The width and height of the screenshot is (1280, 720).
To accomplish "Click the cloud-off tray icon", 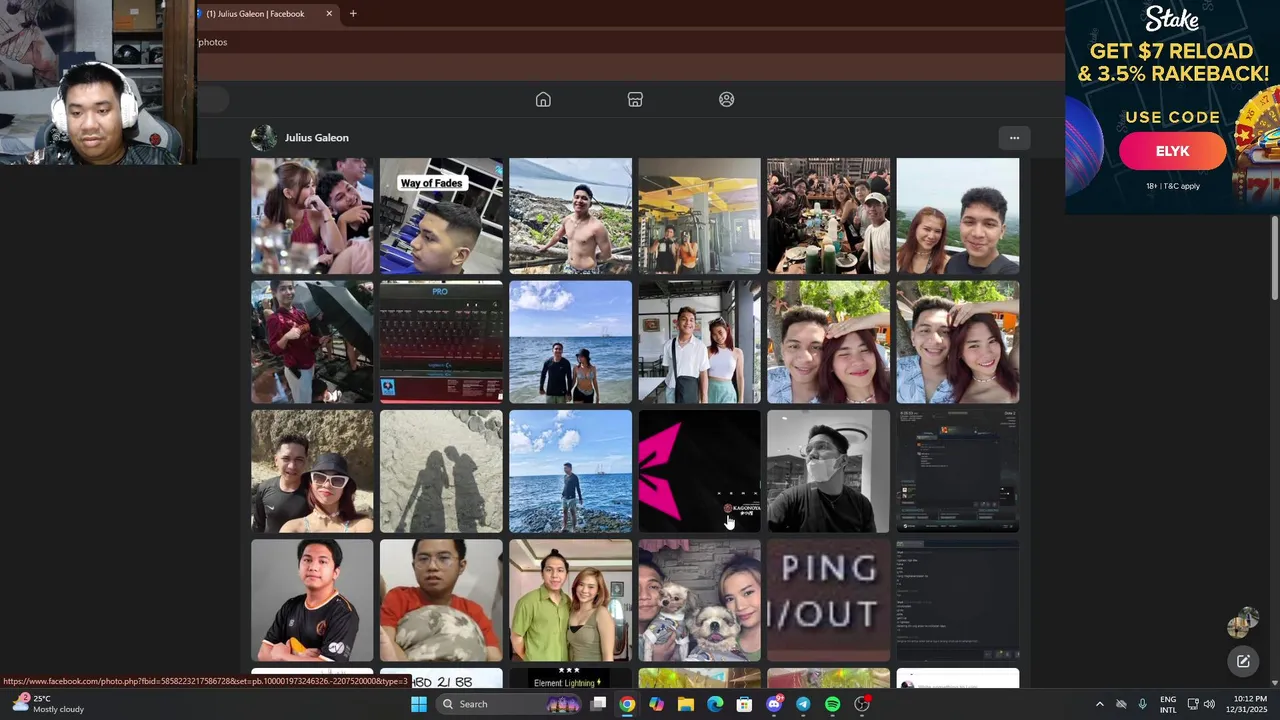I will (x=1121, y=704).
